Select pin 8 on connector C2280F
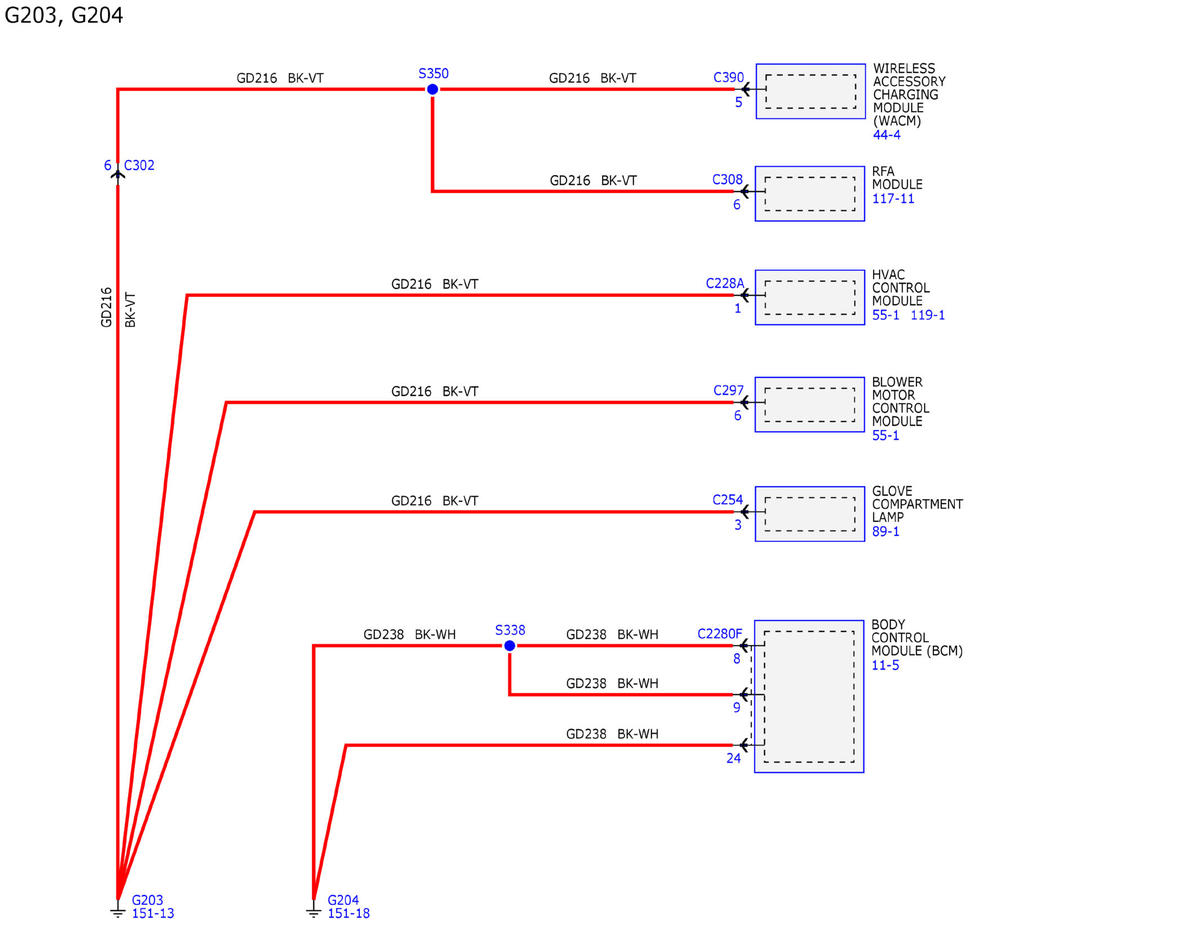Screen dimensions: 1200x927 [737, 658]
